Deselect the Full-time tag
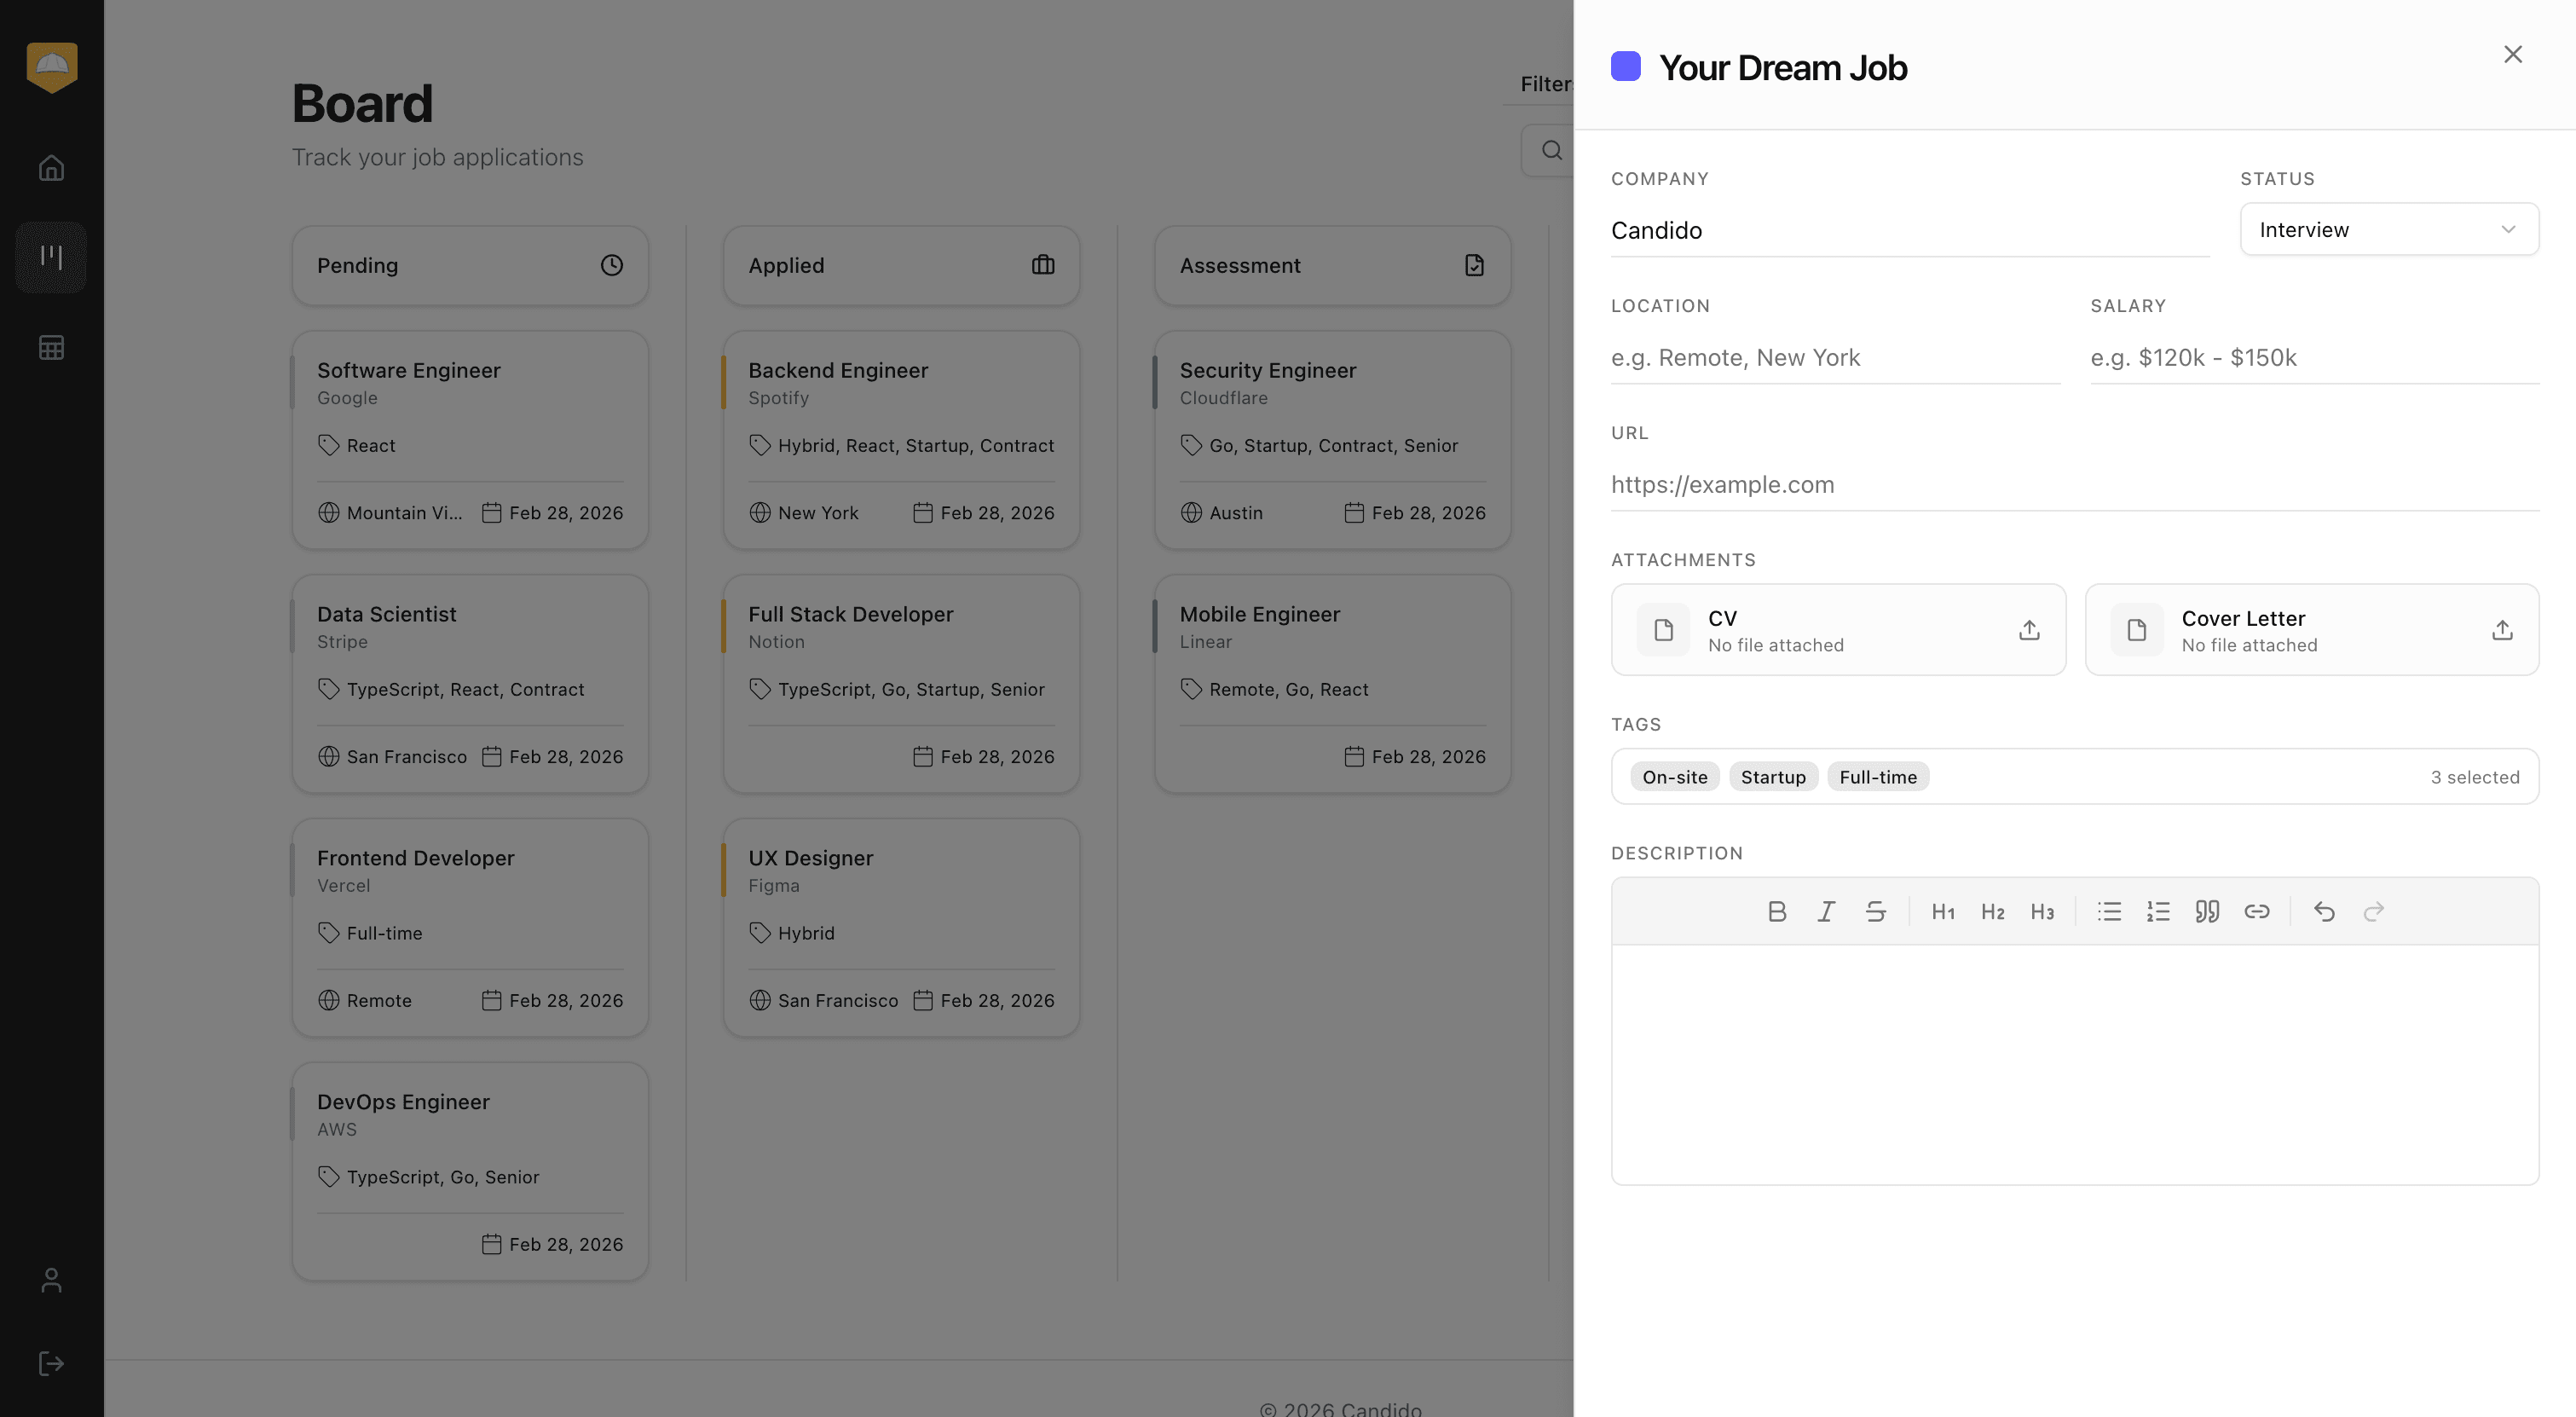Image resolution: width=2576 pixels, height=1417 pixels. (x=1878, y=776)
